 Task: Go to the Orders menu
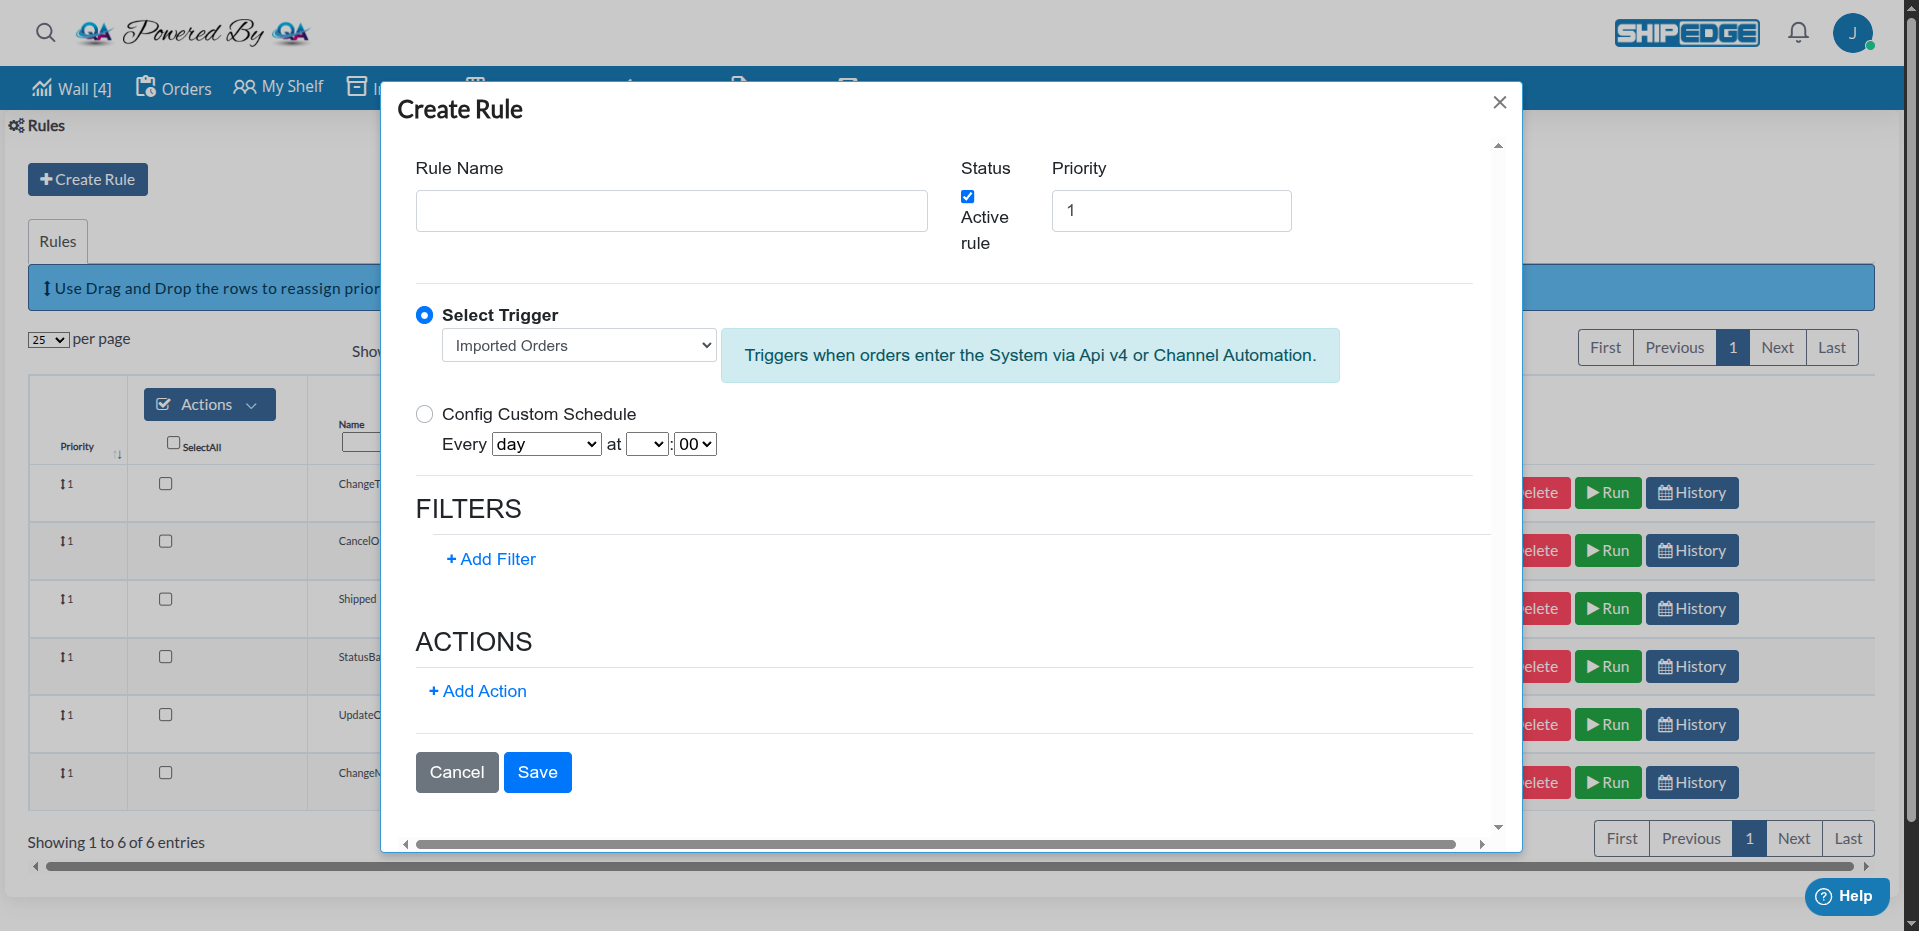(x=174, y=89)
